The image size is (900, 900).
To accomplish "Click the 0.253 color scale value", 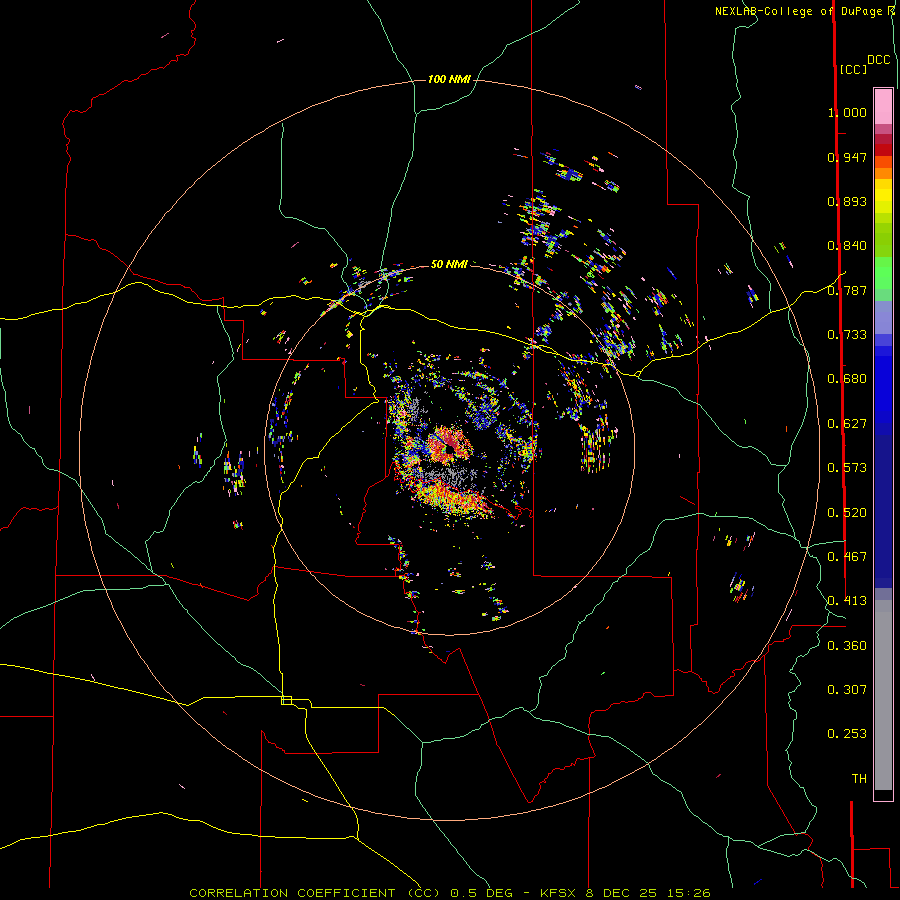I will coord(847,734).
